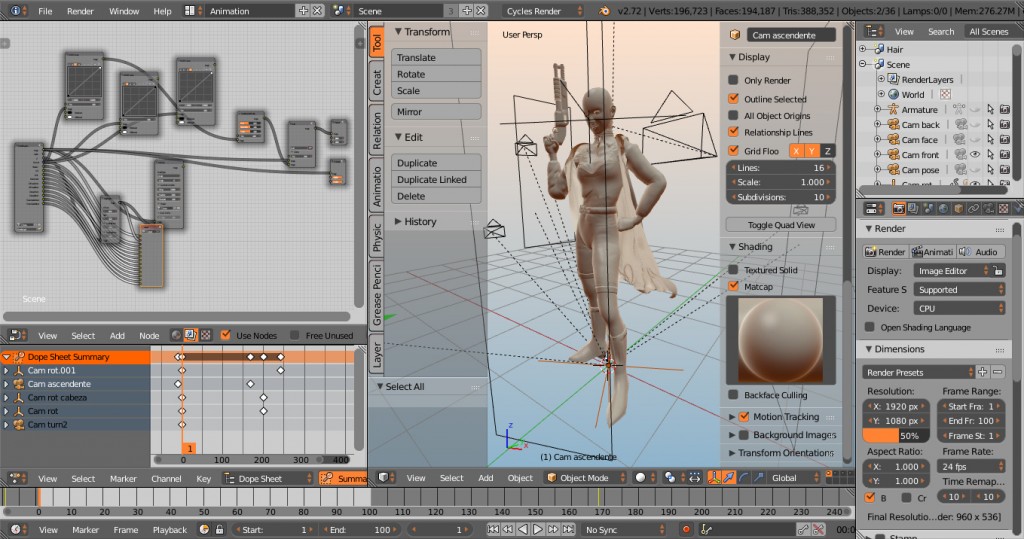Click the insert keyframes key icon
The image size is (1024, 539).
(x=803, y=529)
